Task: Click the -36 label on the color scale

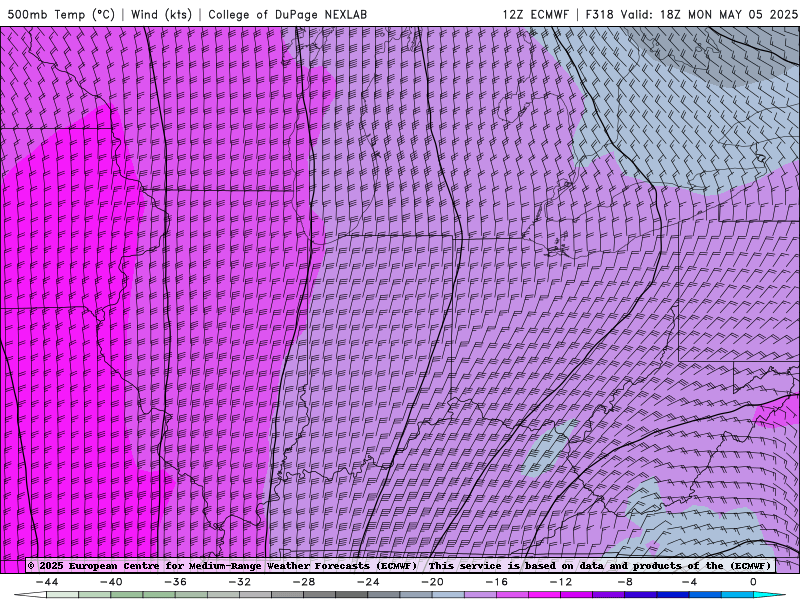Action: tap(176, 582)
